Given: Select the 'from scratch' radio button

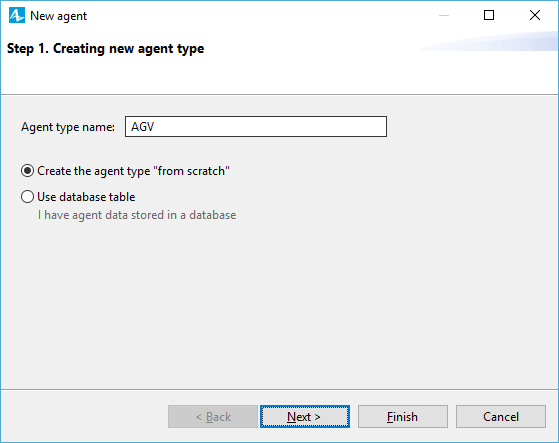Looking at the screenshot, I should tap(27, 171).
